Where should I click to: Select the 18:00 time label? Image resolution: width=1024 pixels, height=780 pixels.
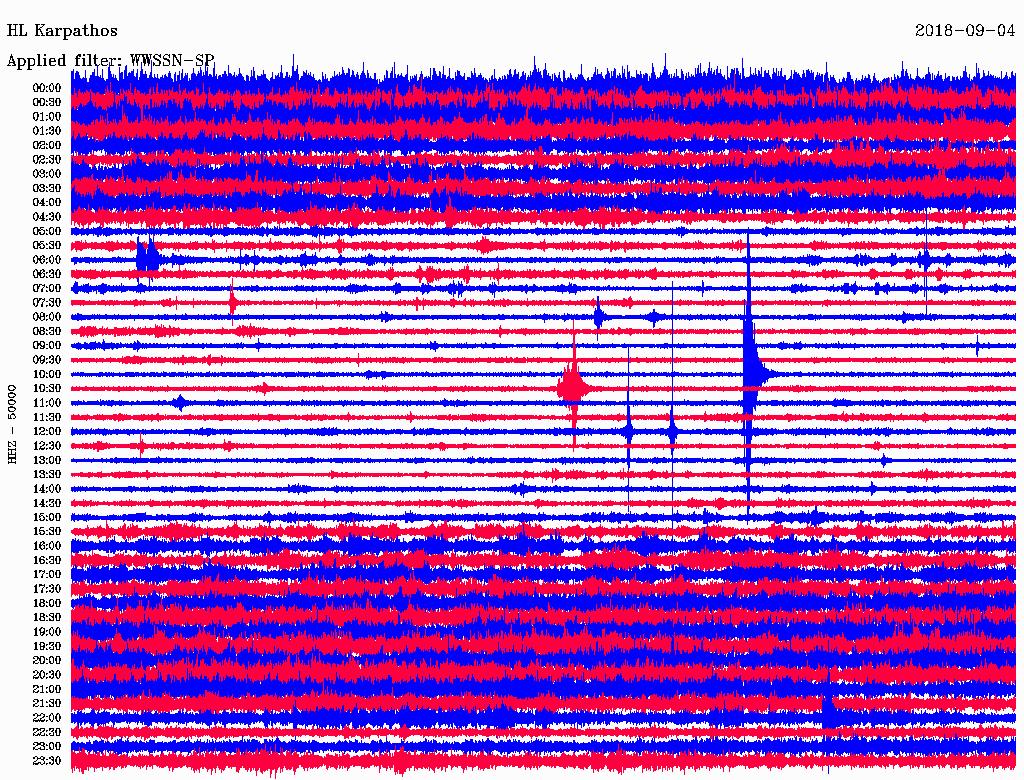[x=47, y=604]
